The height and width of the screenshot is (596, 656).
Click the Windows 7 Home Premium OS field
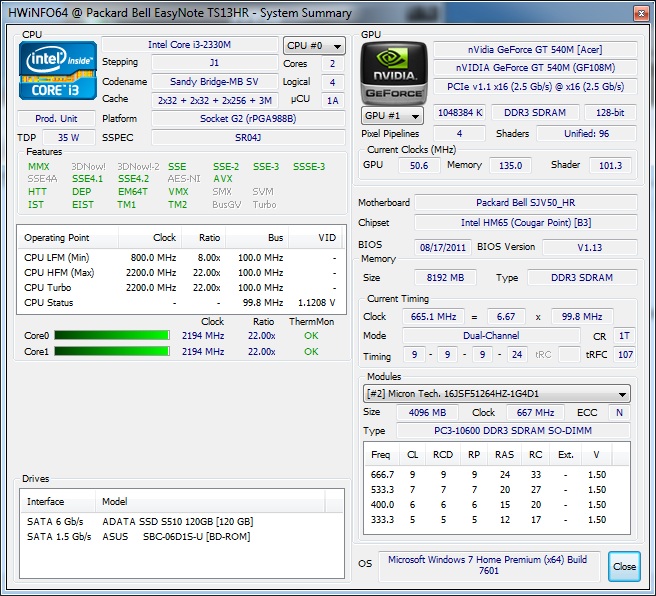488,566
